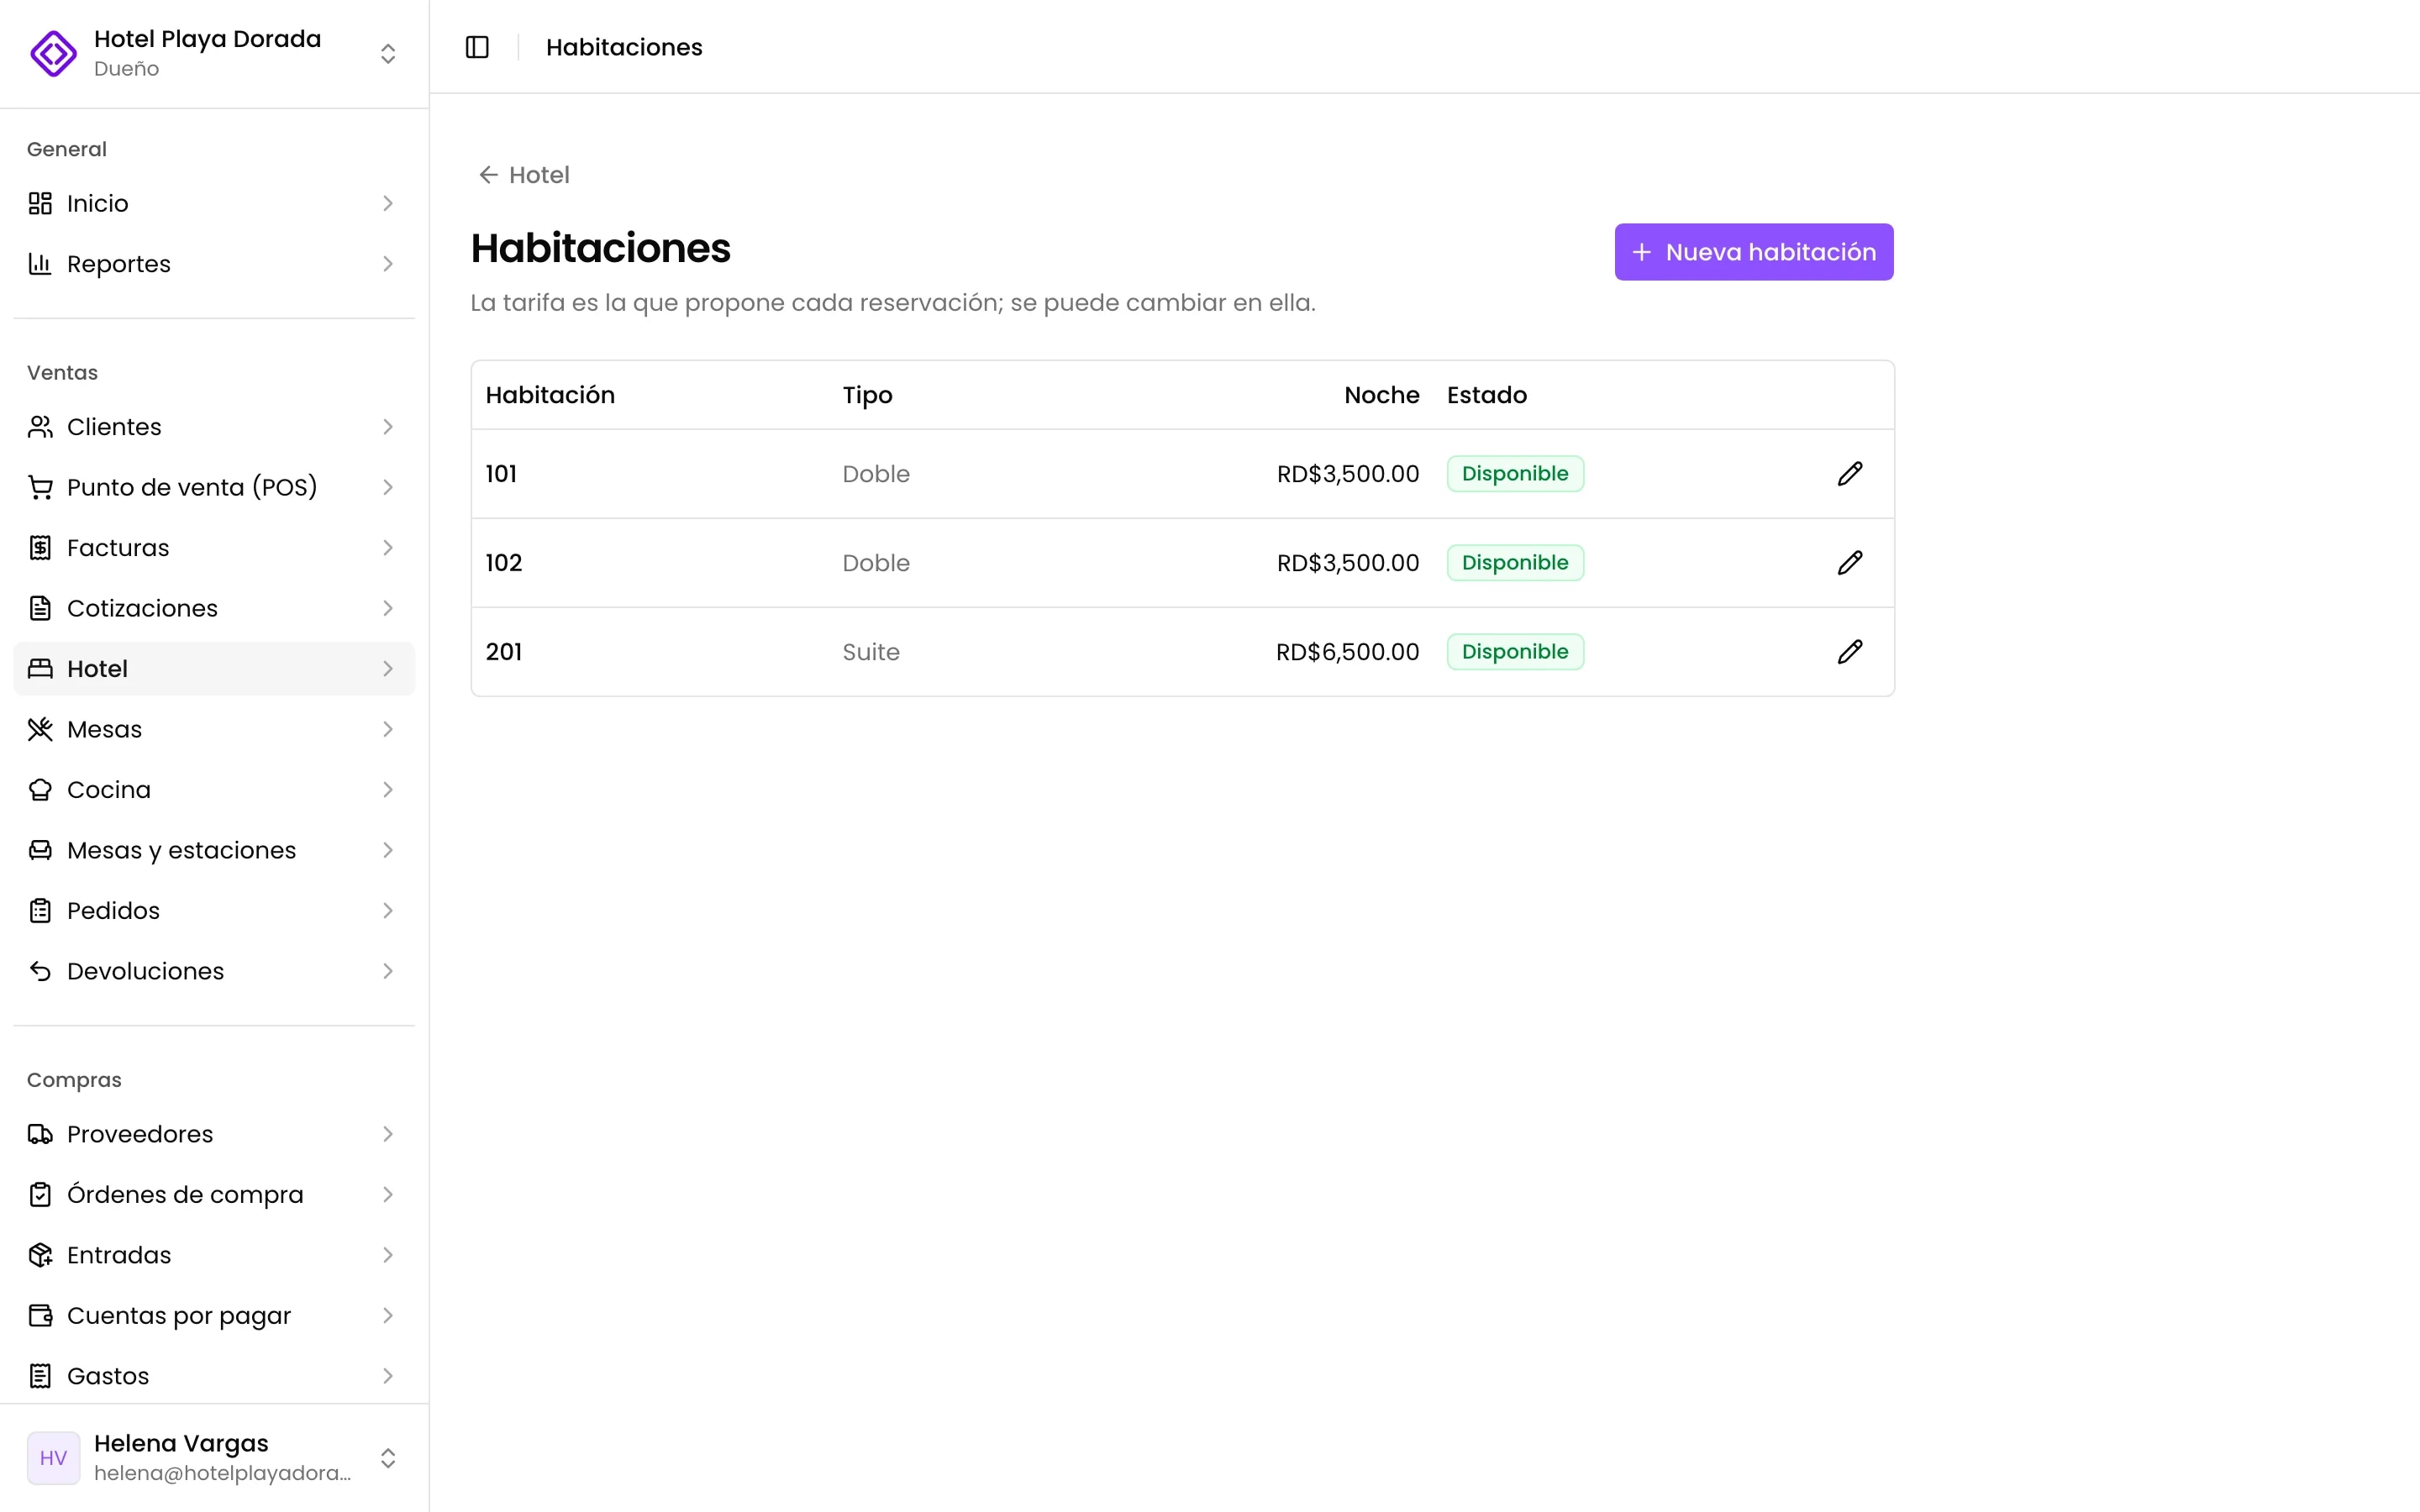Click the Tipo column header
Image resolution: width=2420 pixels, height=1512 pixels.
pos(867,396)
